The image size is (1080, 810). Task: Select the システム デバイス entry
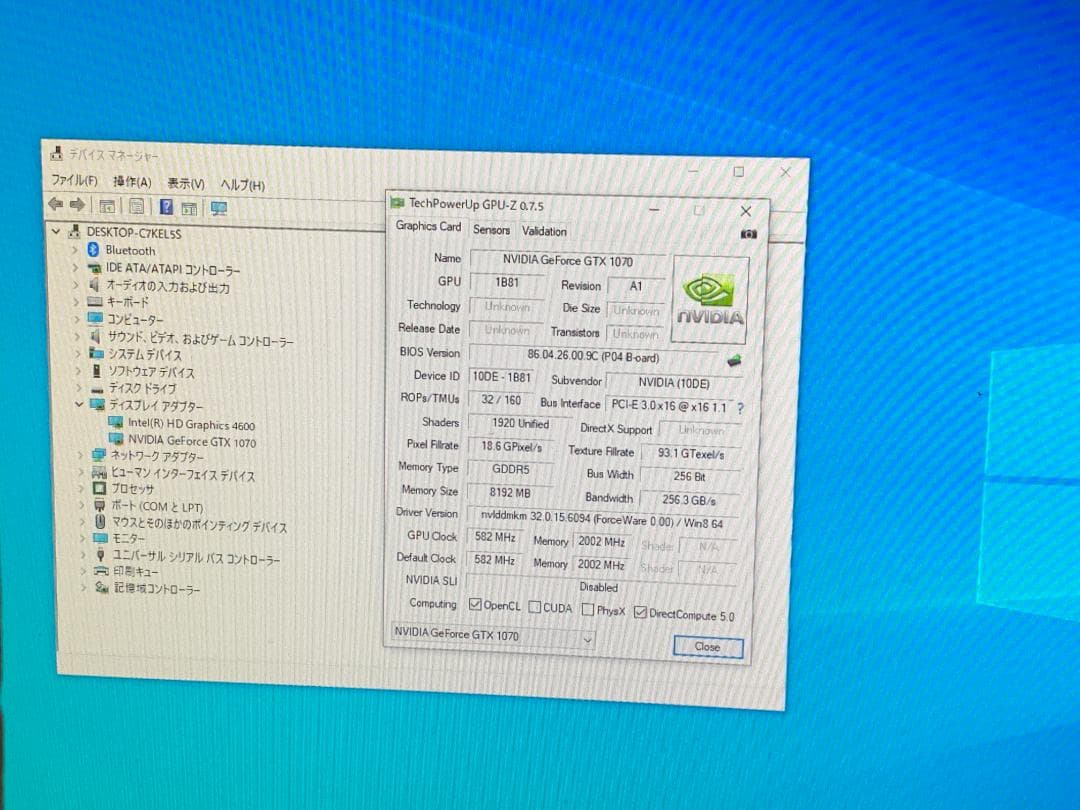(x=145, y=355)
